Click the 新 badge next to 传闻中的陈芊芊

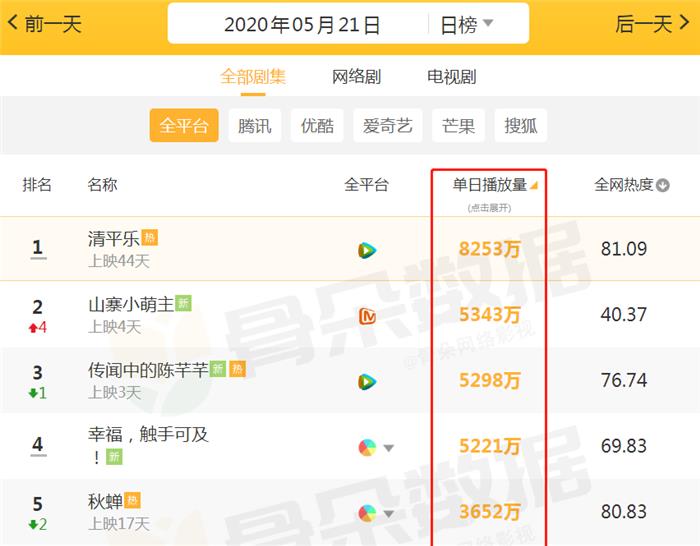pyautogui.click(x=218, y=369)
